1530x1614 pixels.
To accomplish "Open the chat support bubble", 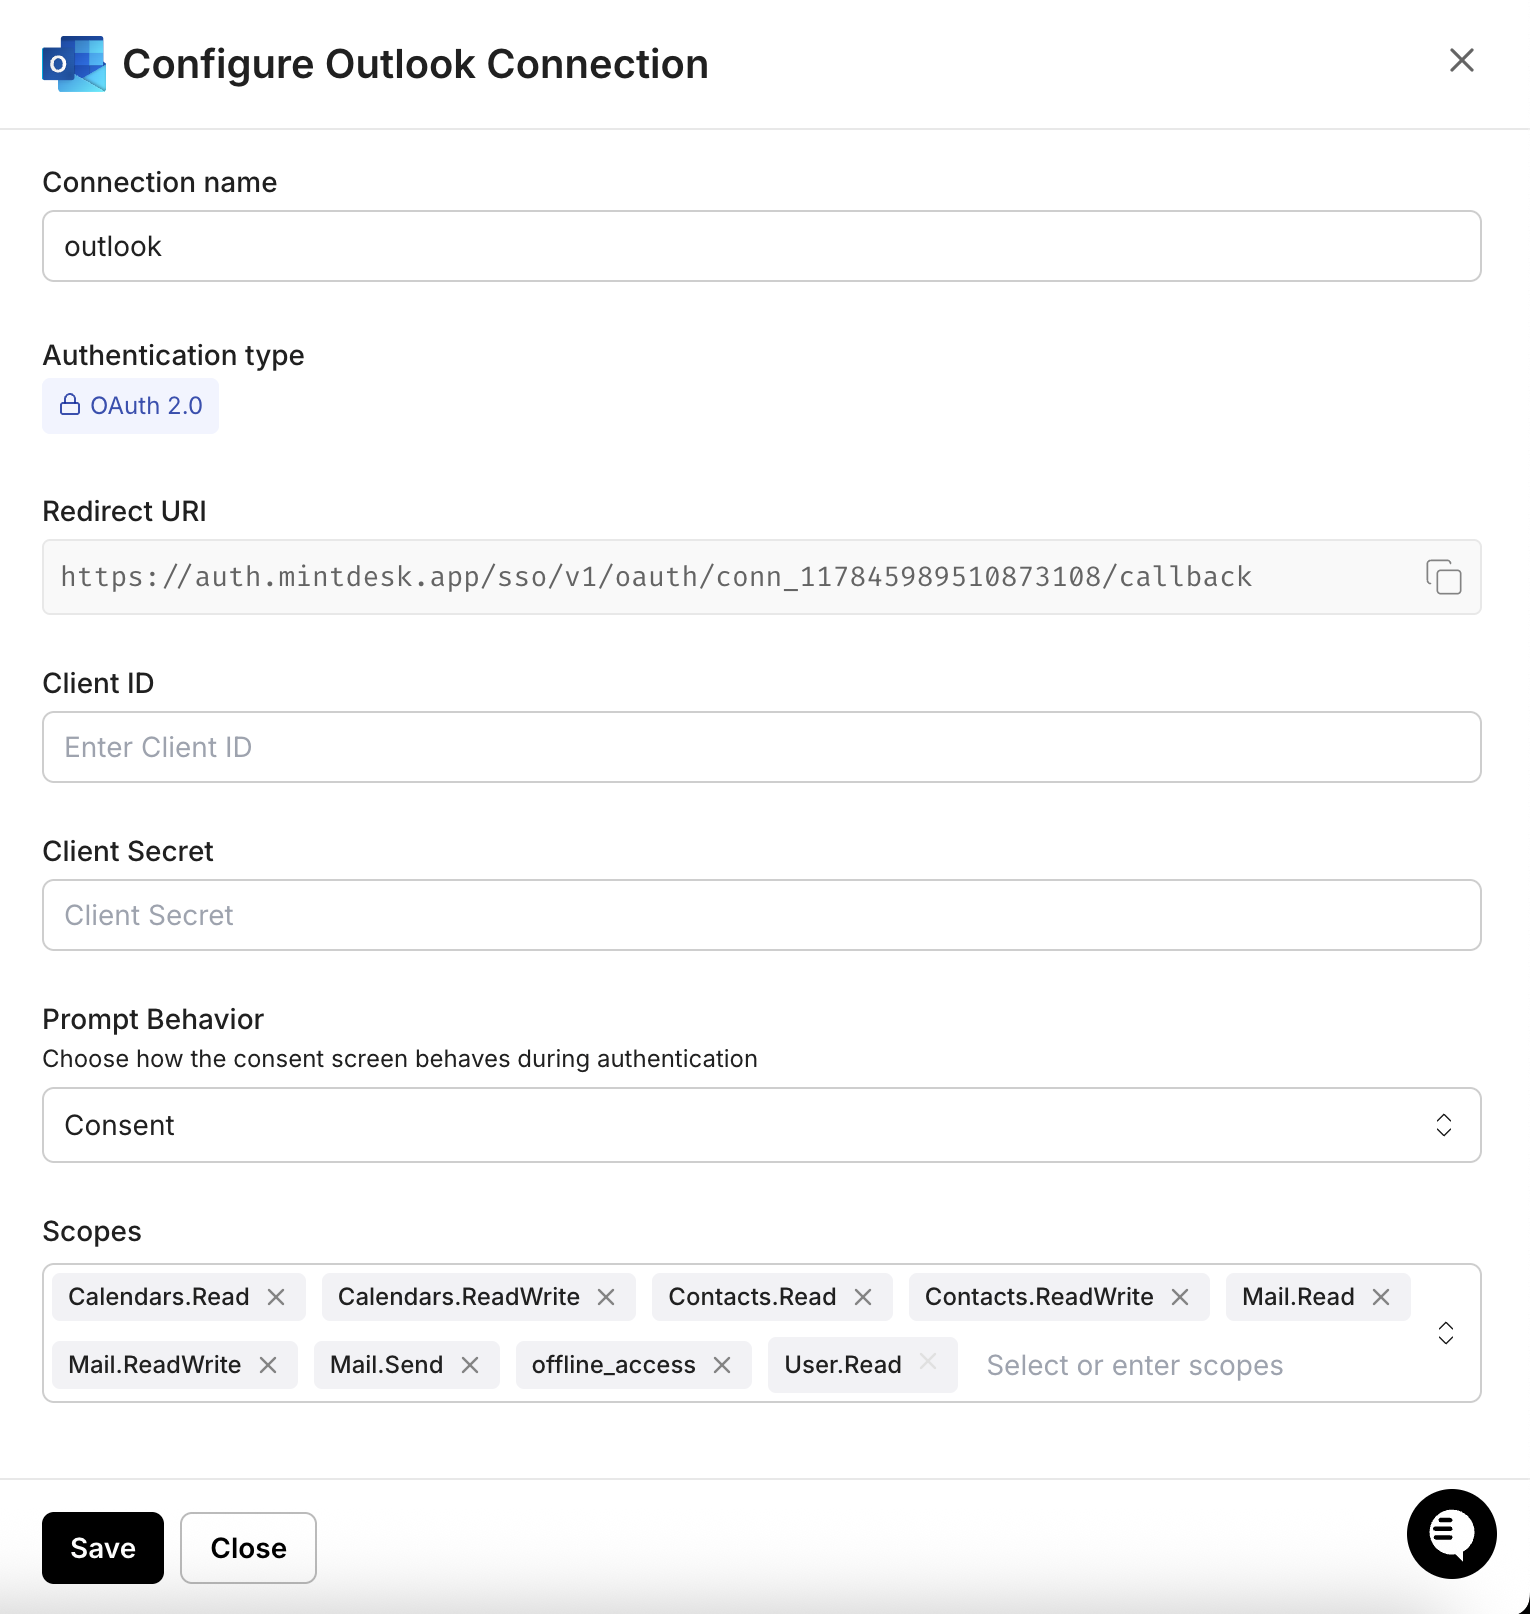I will coord(1451,1533).
